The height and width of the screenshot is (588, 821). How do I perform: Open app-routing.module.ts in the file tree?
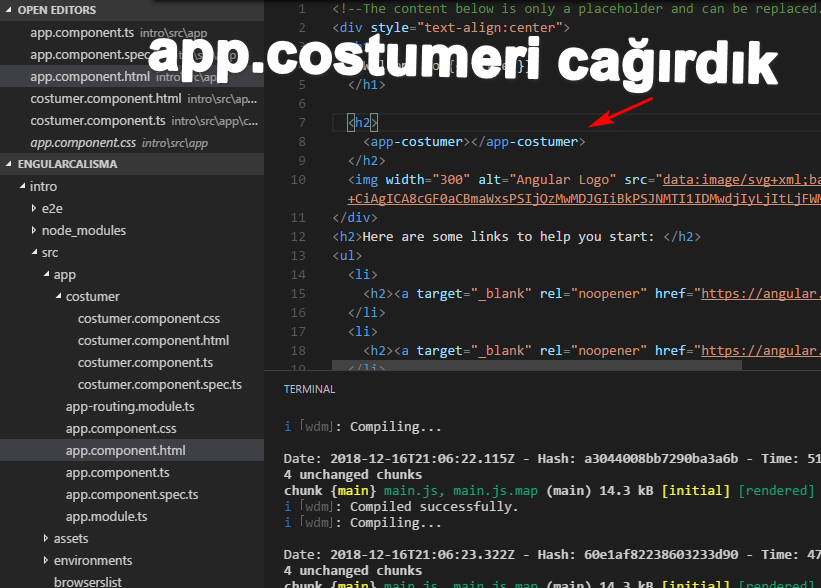coord(130,406)
